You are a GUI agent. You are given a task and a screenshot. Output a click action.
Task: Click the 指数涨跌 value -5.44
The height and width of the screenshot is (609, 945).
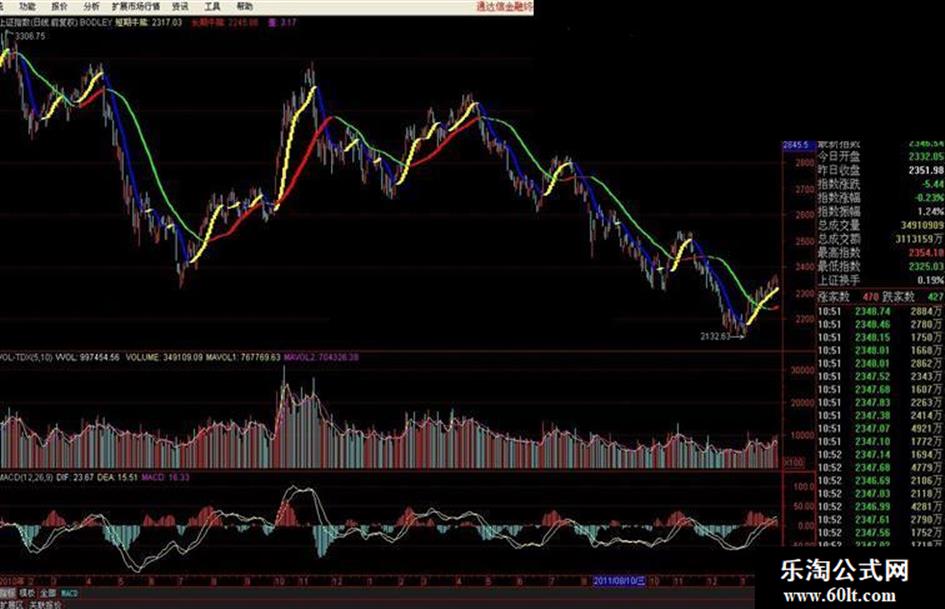click(x=932, y=185)
